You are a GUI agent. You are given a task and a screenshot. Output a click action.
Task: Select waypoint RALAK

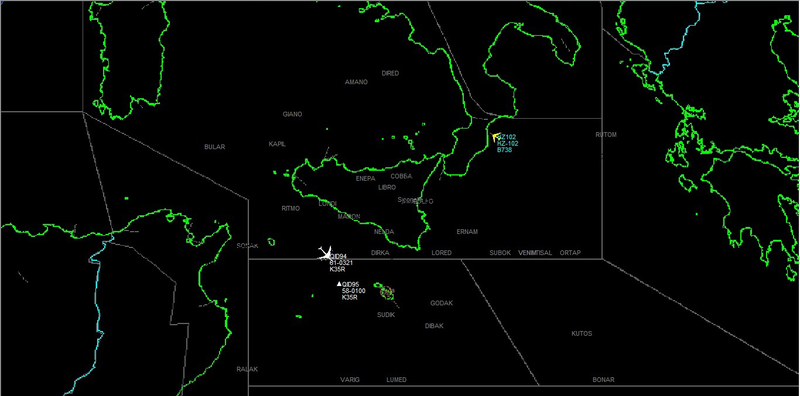click(x=247, y=369)
